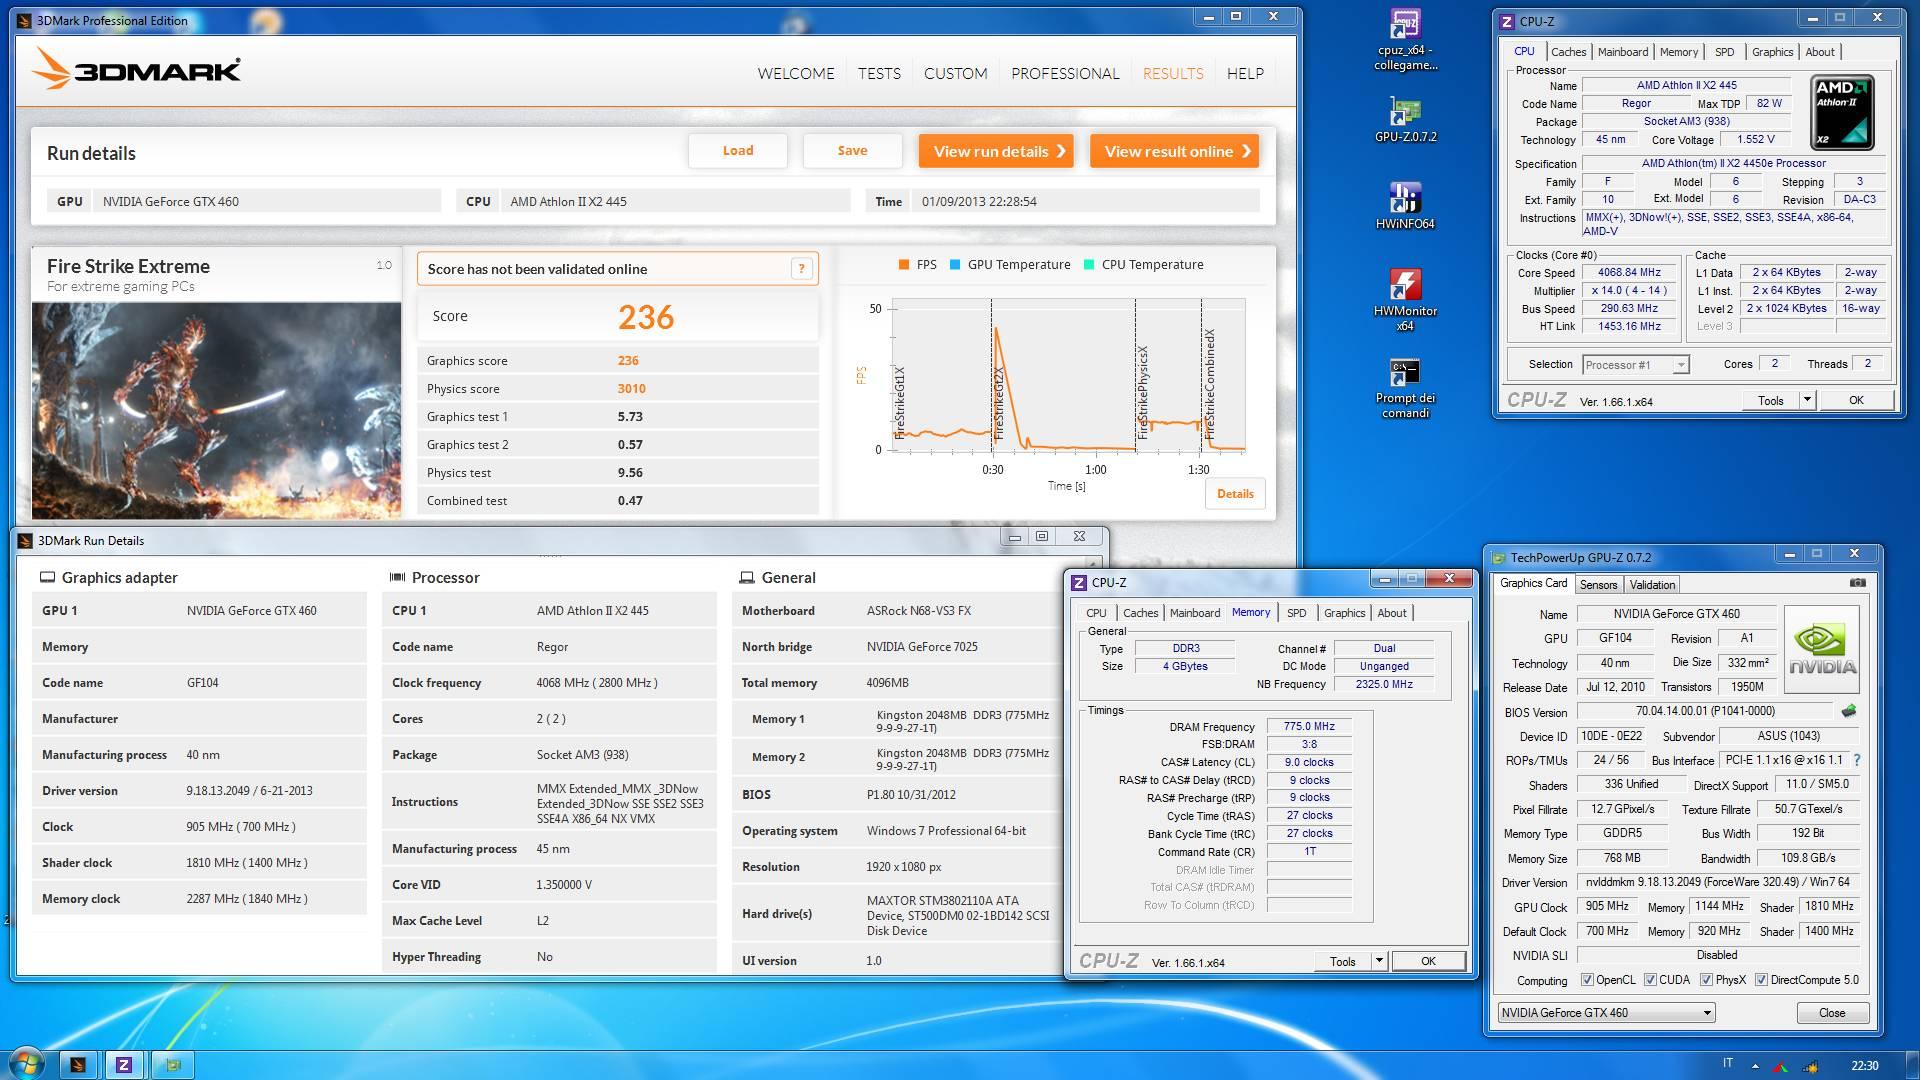Viewport: 1920px width, 1080px height.
Task: Switch to 3DMark taskbar button
Action: tap(78, 1064)
